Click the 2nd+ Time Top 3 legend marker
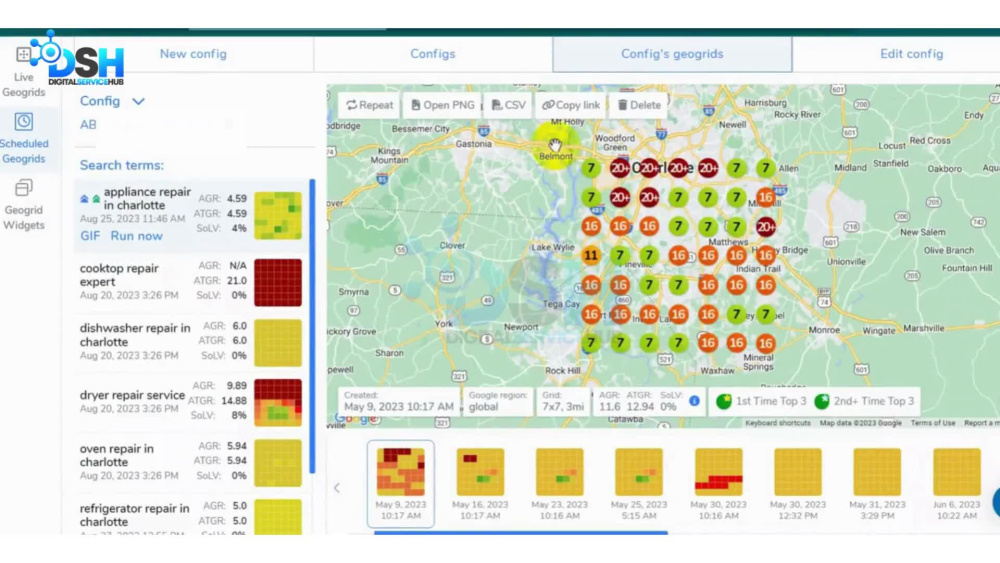 821,401
